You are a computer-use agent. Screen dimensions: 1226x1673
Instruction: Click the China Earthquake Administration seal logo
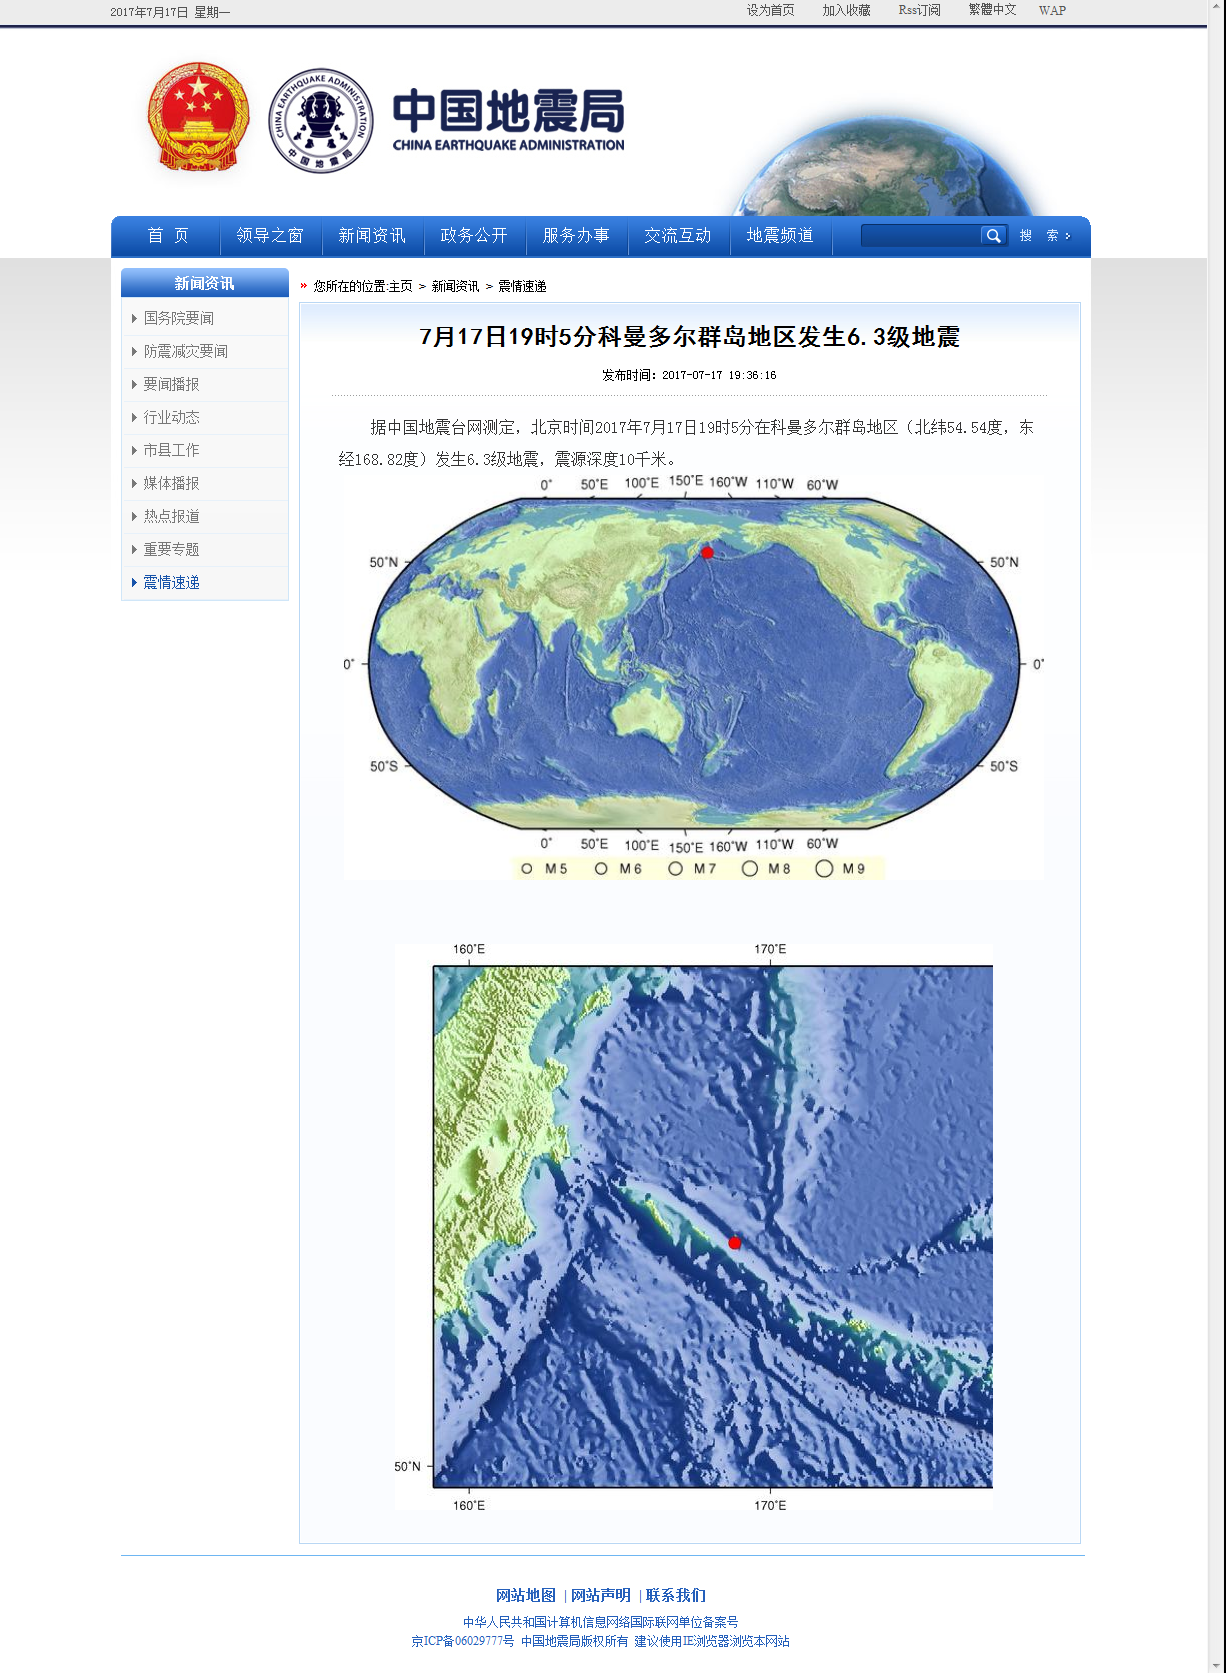[x=321, y=121]
